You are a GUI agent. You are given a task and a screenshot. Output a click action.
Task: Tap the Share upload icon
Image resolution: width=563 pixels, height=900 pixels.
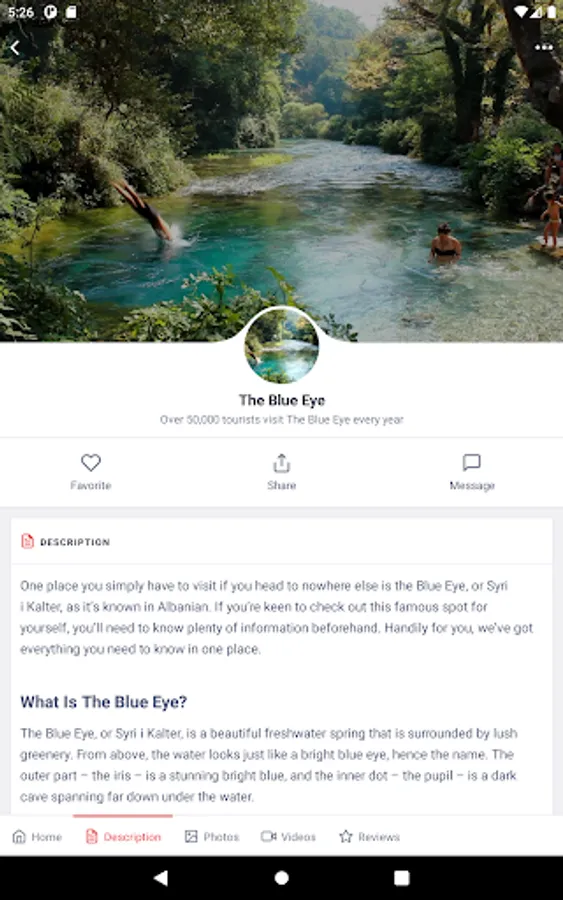pos(281,463)
